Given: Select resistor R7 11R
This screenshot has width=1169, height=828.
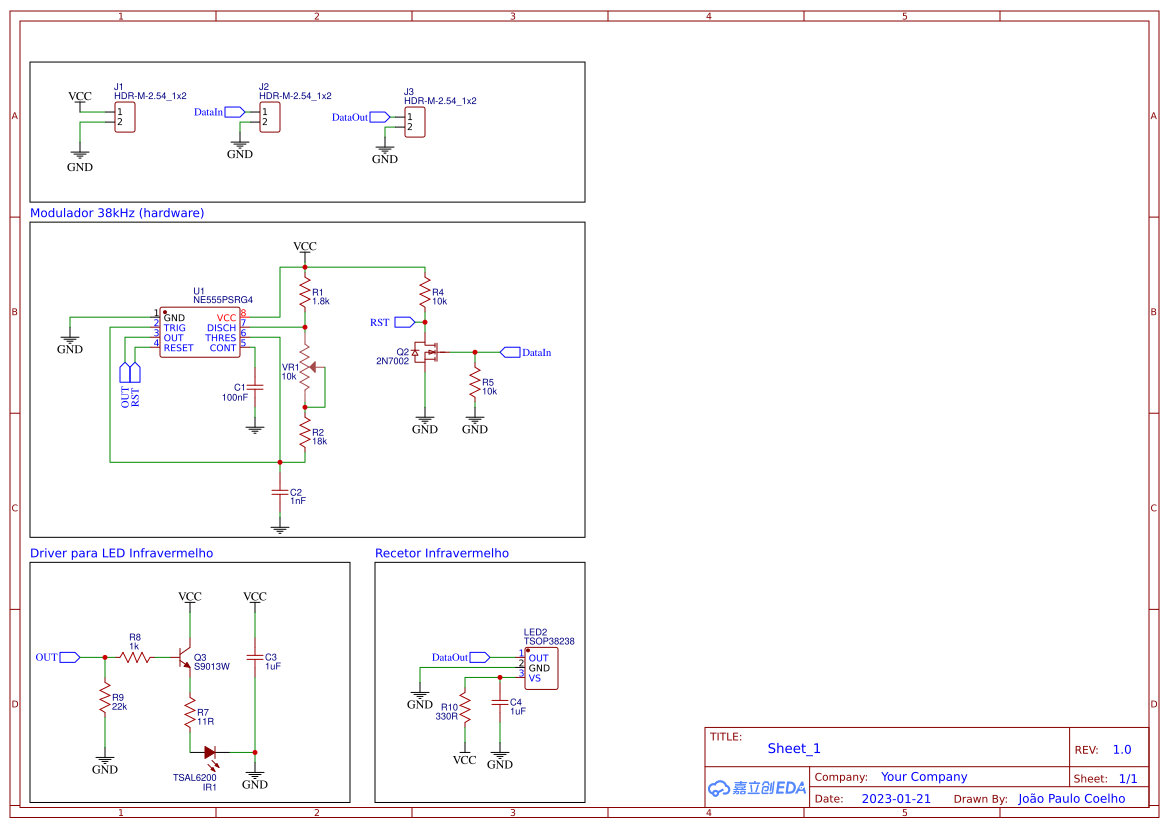Looking at the screenshot, I should [x=189, y=715].
